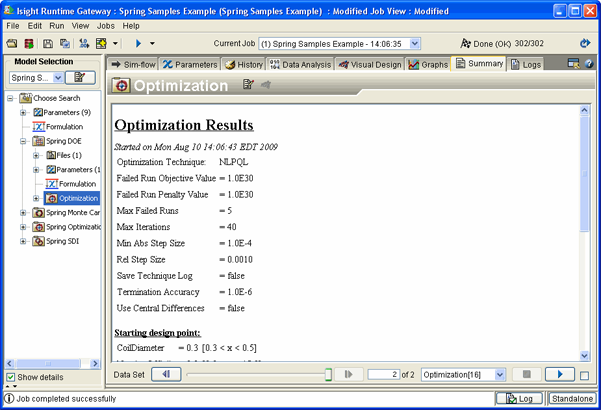The height and width of the screenshot is (410, 601).
Task: Open the Run menu
Action: (57, 26)
